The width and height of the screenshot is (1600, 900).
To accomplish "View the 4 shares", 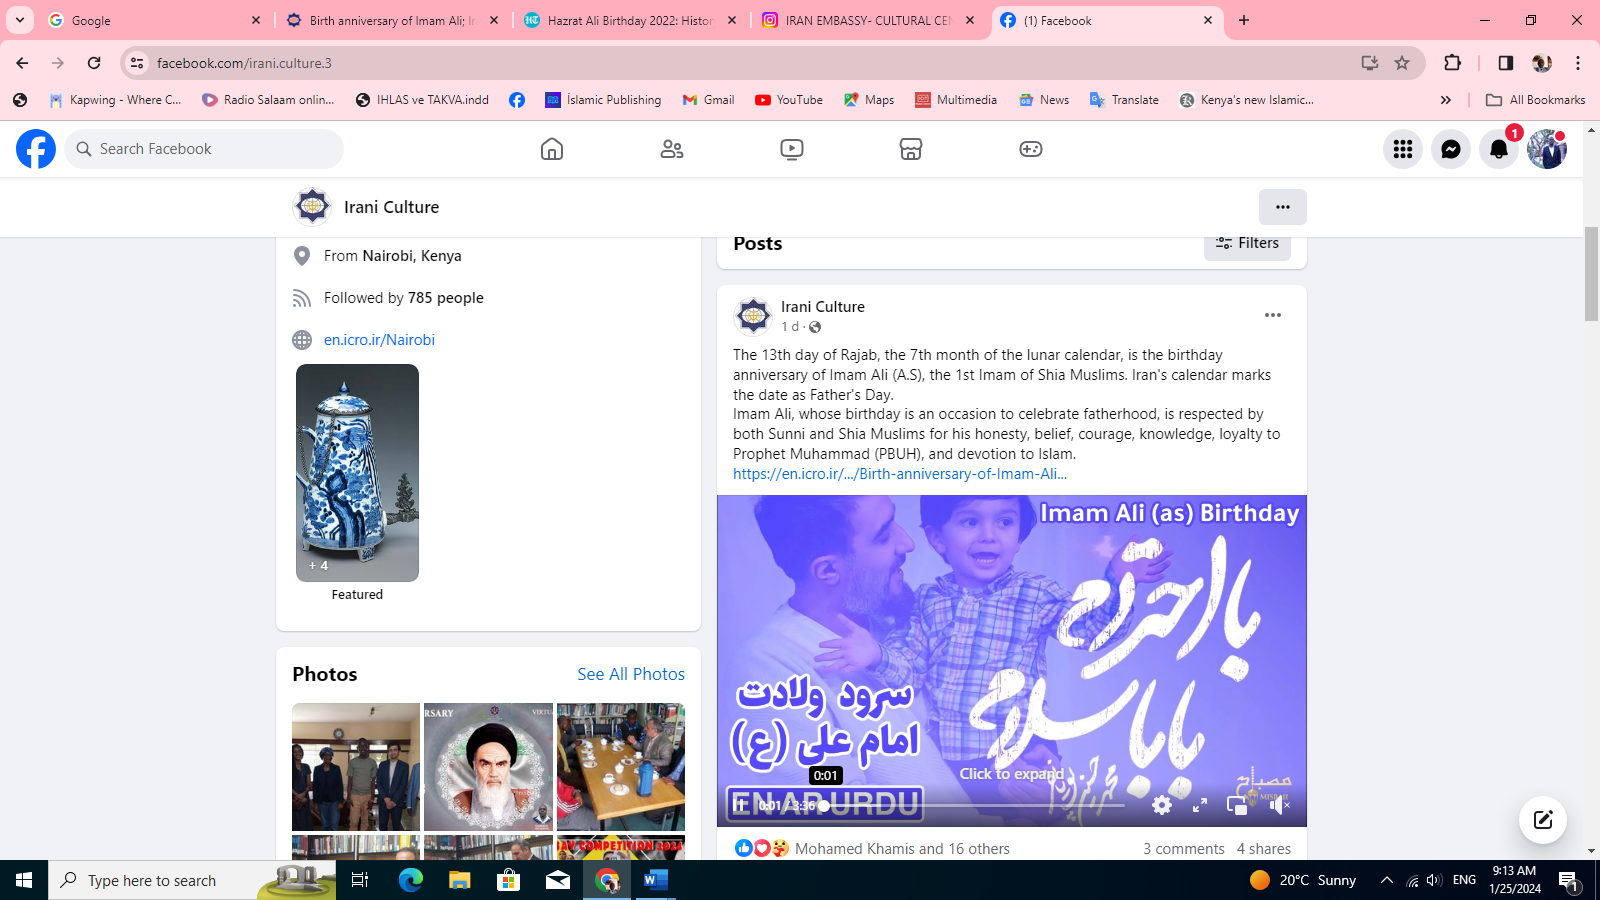I will (1263, 849).
